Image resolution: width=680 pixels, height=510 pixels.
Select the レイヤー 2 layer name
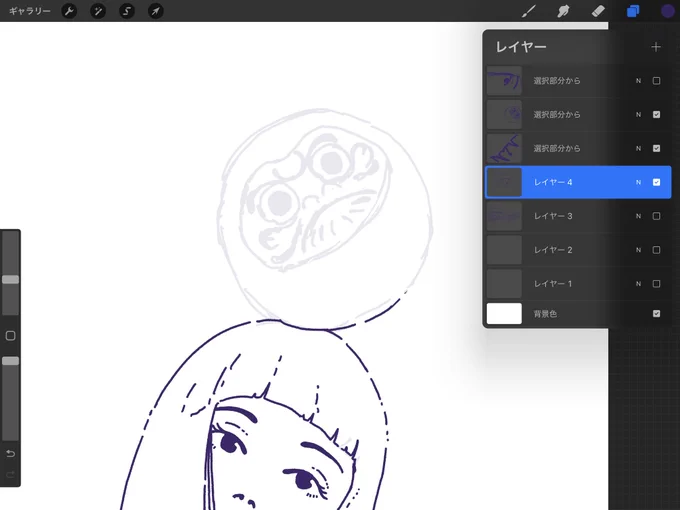pyautogui.click(x=553, y=250)
